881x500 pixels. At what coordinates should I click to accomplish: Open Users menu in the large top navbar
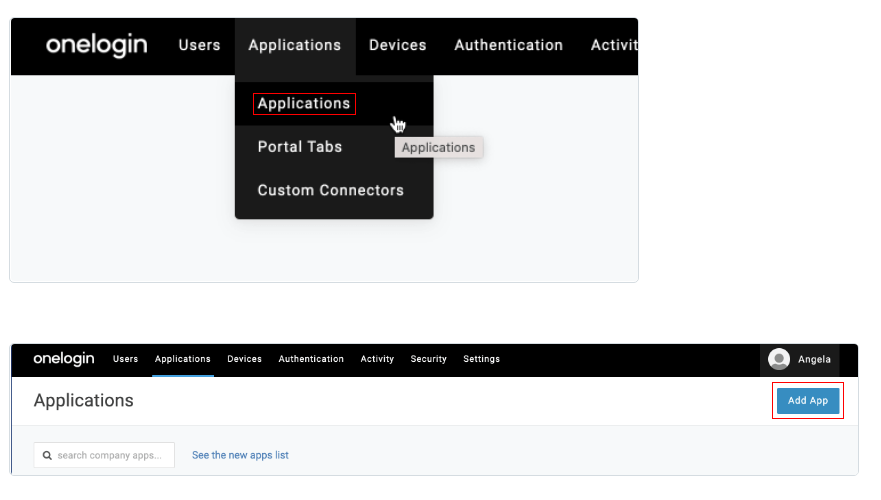point(199,45)
